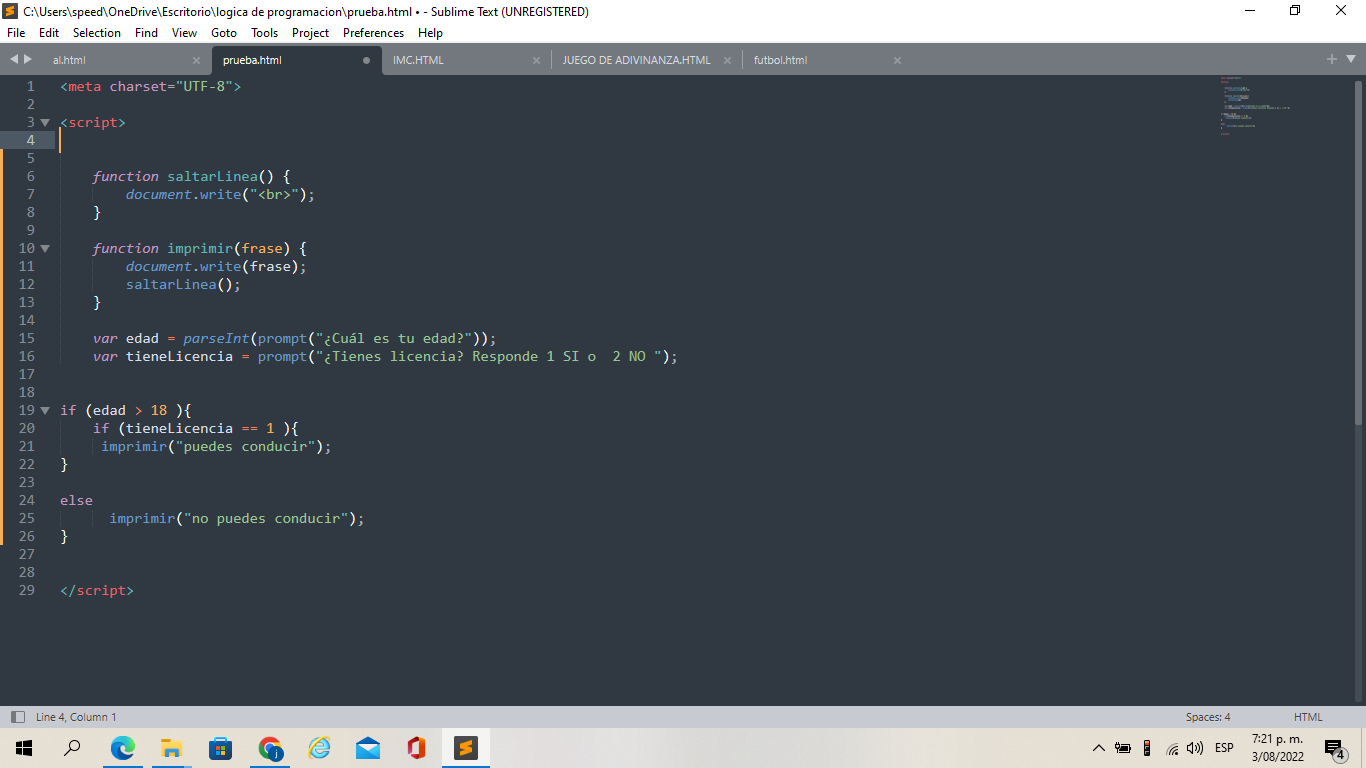1366x768 pixels.
Task: Click tieneLicencia variable on line 16
Action: pyautogui.click(x=179, y=356)
